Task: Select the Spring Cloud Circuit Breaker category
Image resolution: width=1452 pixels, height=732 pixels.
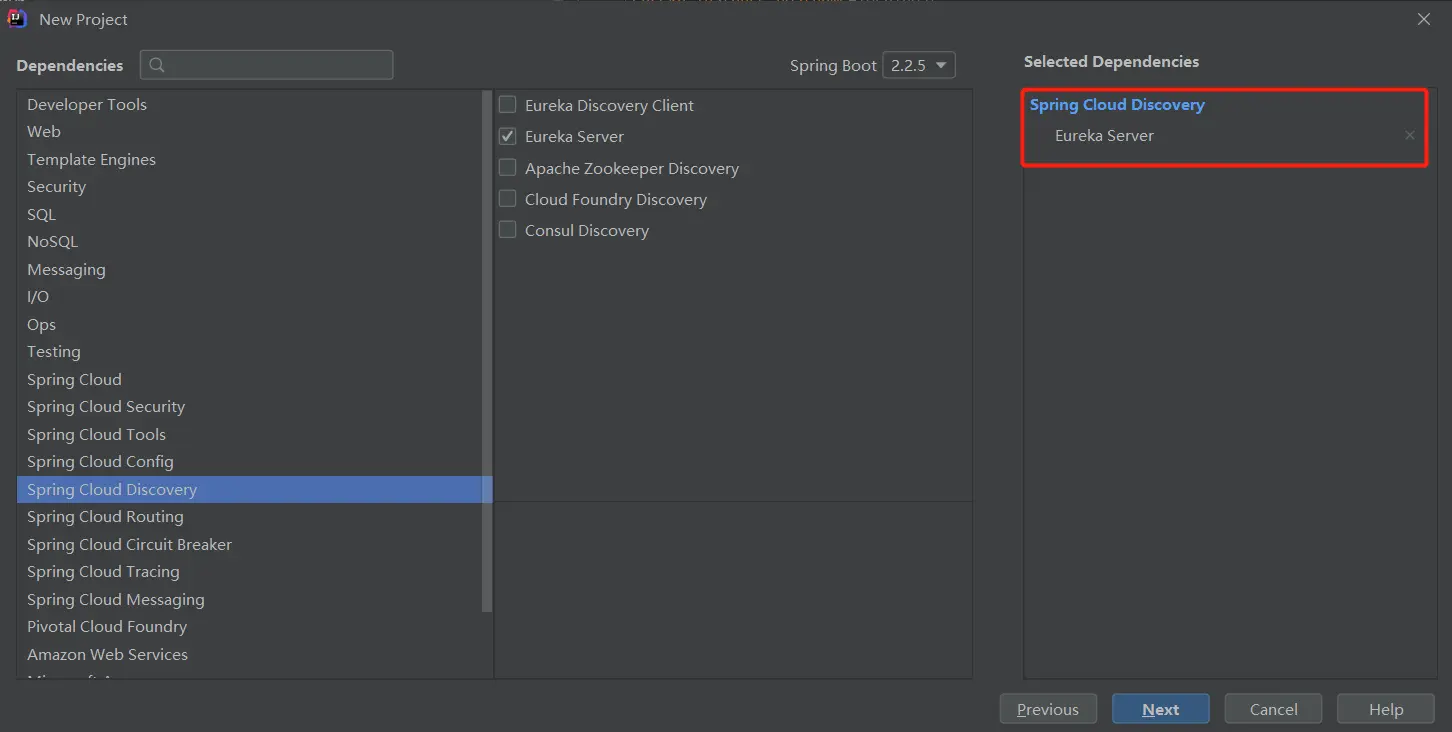Action: [249, 544]
